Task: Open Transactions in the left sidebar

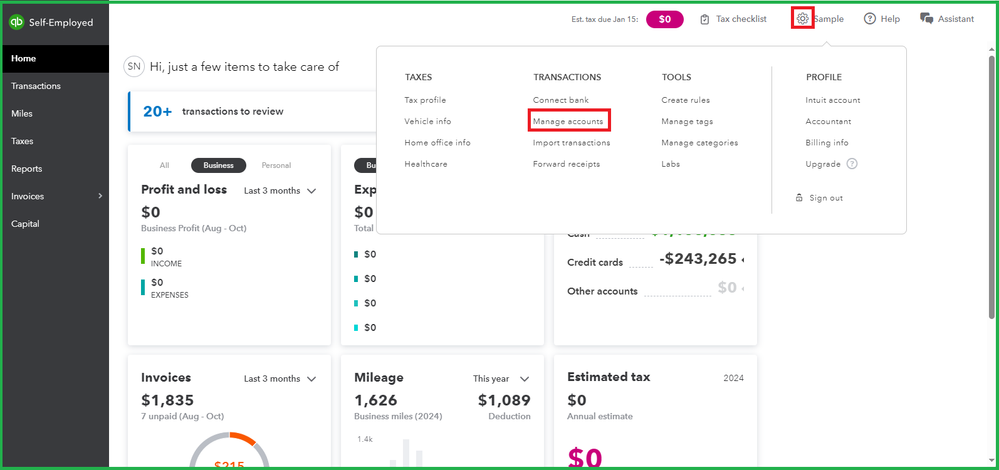Action: tap(36, 86)
